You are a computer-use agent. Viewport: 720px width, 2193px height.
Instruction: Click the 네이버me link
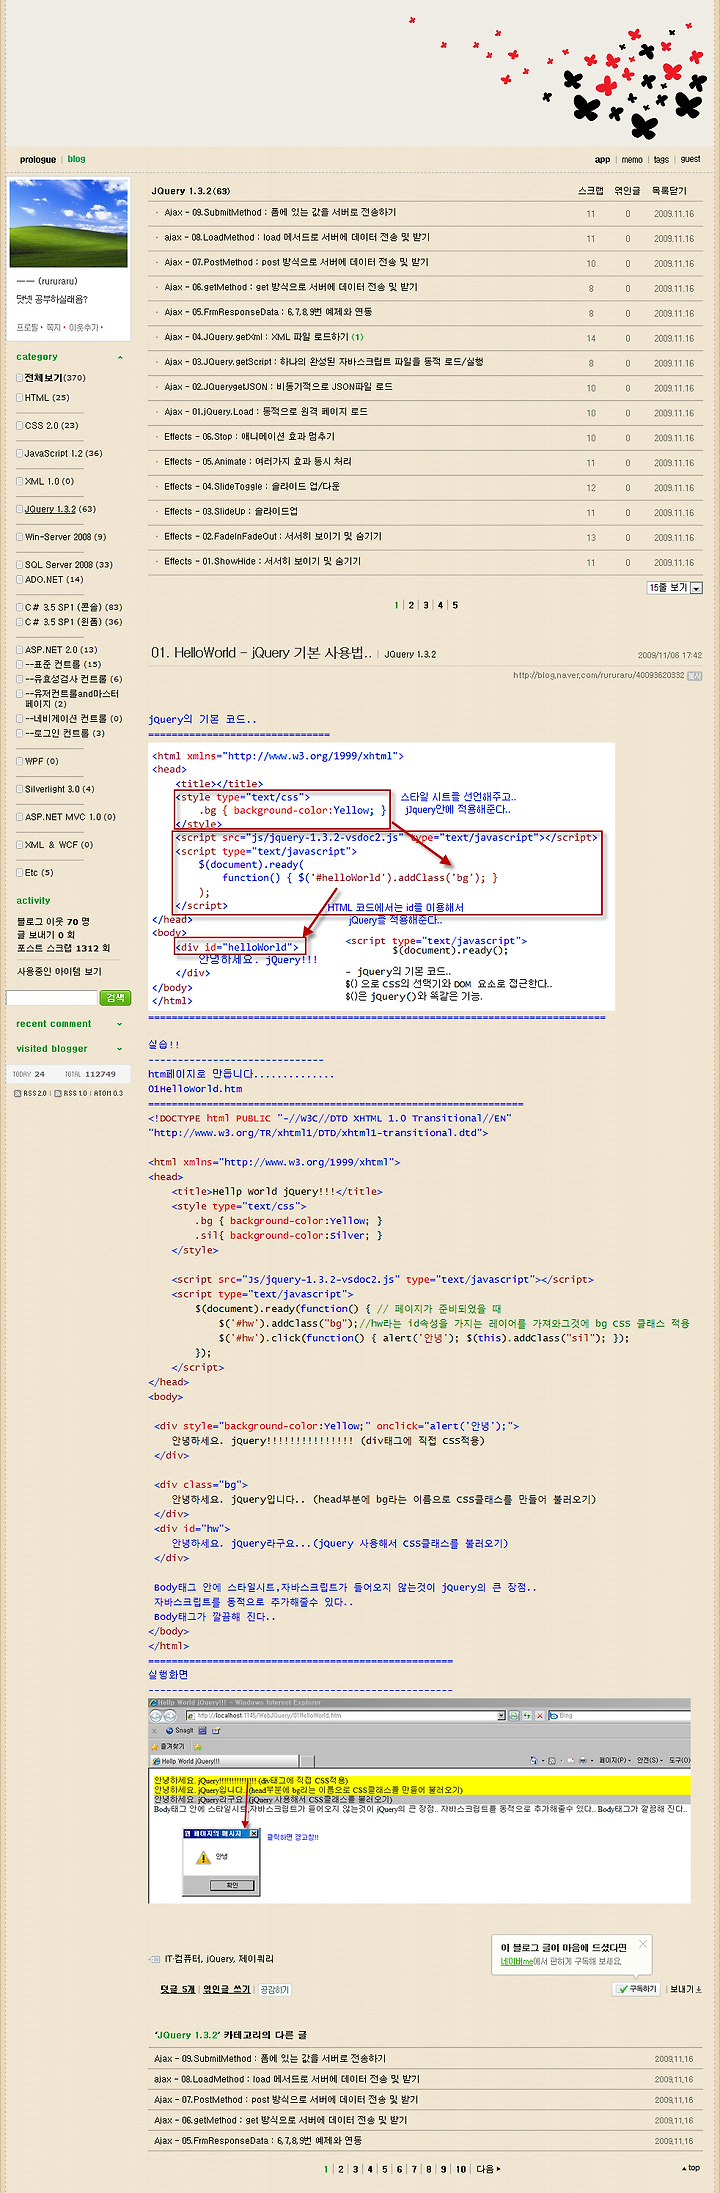click(x=517, y=1962)
